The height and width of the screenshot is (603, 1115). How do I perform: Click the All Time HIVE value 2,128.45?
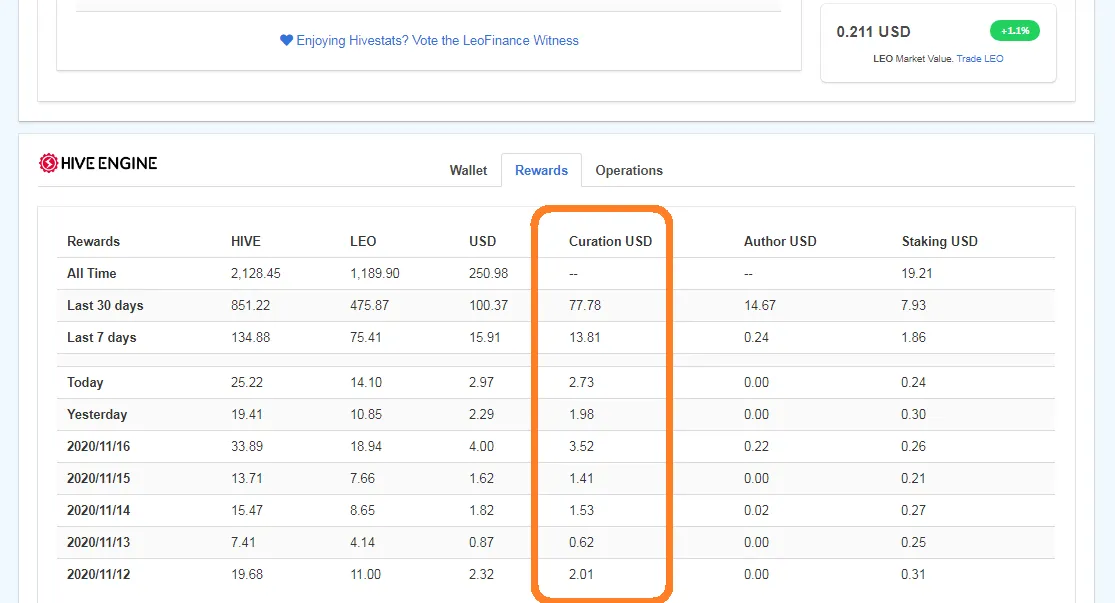[255, 273]
